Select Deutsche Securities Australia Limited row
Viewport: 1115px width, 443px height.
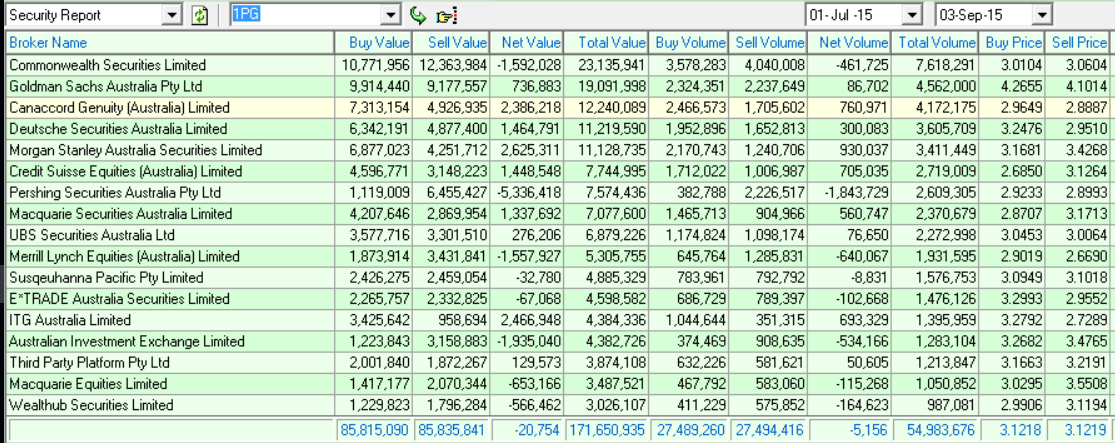[x=558, y=129]
